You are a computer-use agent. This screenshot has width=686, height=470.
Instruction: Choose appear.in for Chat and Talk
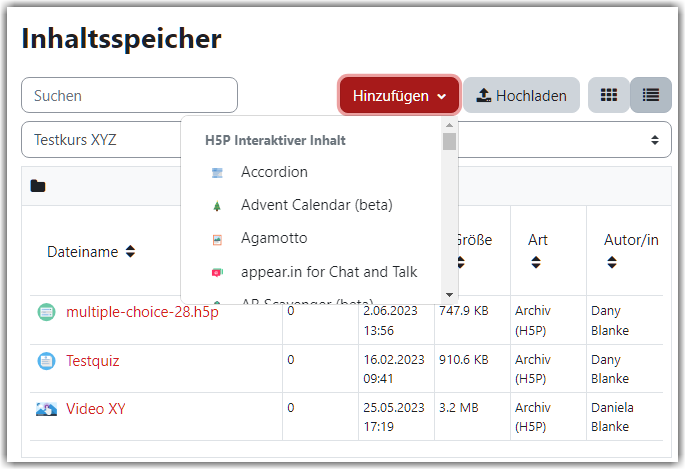point(329,272)
